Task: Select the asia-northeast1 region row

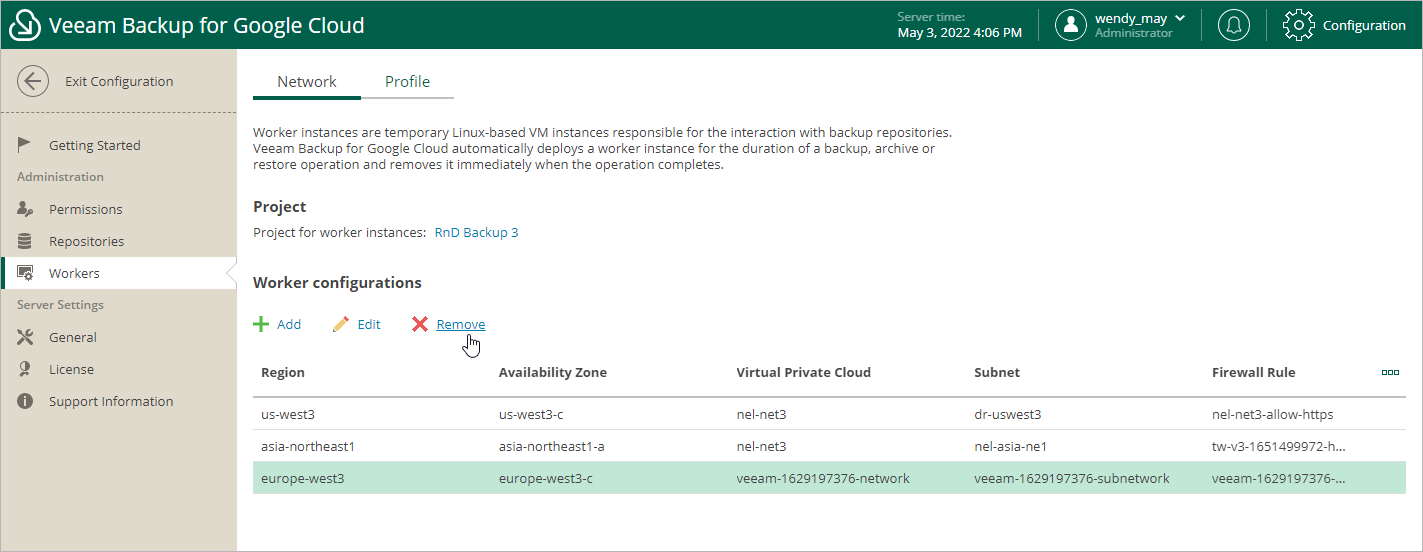Action: 829,446
